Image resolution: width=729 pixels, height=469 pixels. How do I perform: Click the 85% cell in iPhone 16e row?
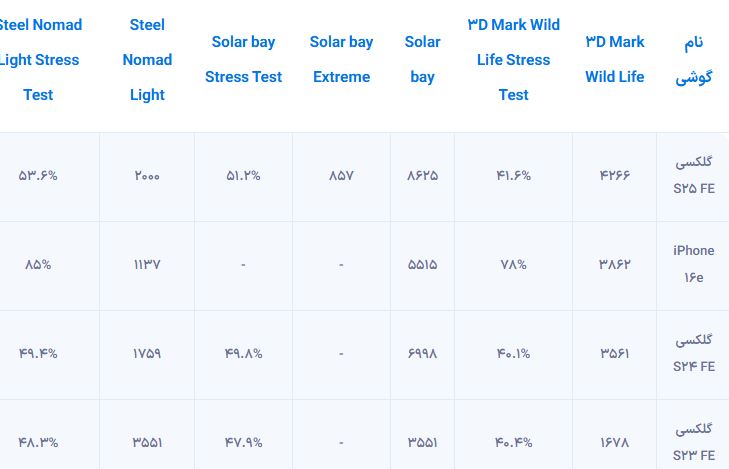(38, 264)
